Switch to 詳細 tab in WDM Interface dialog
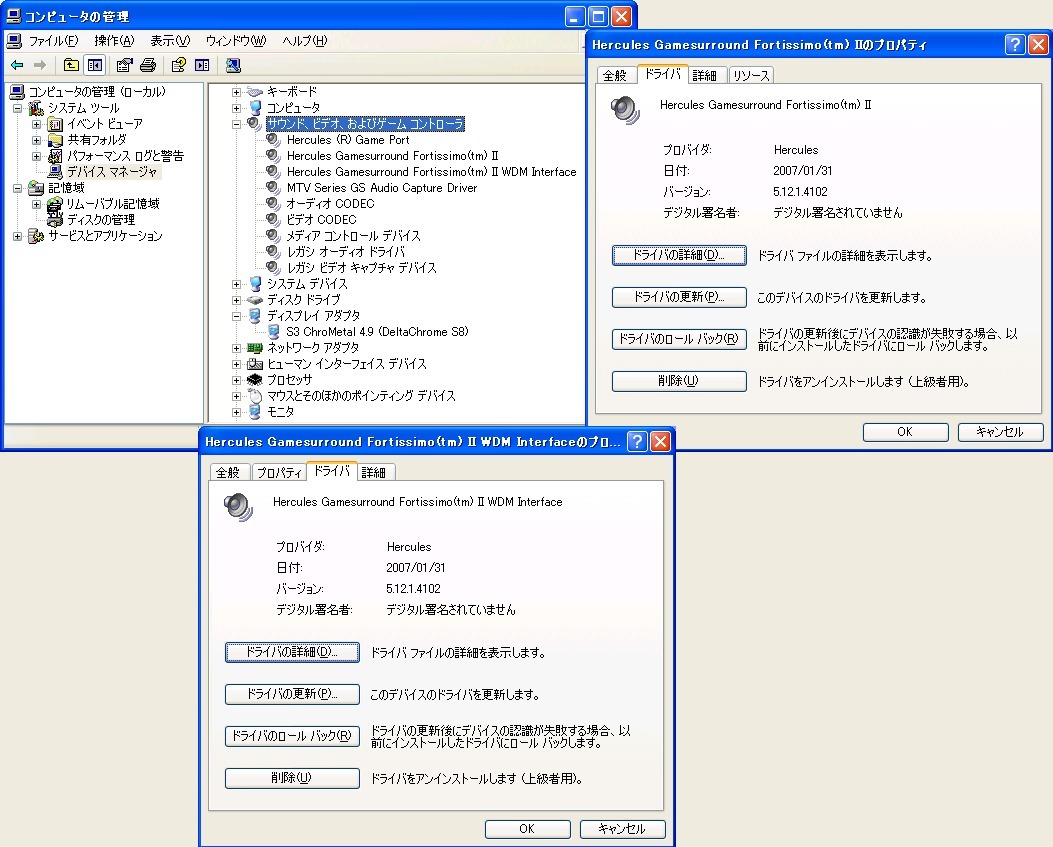 [373, 473]
